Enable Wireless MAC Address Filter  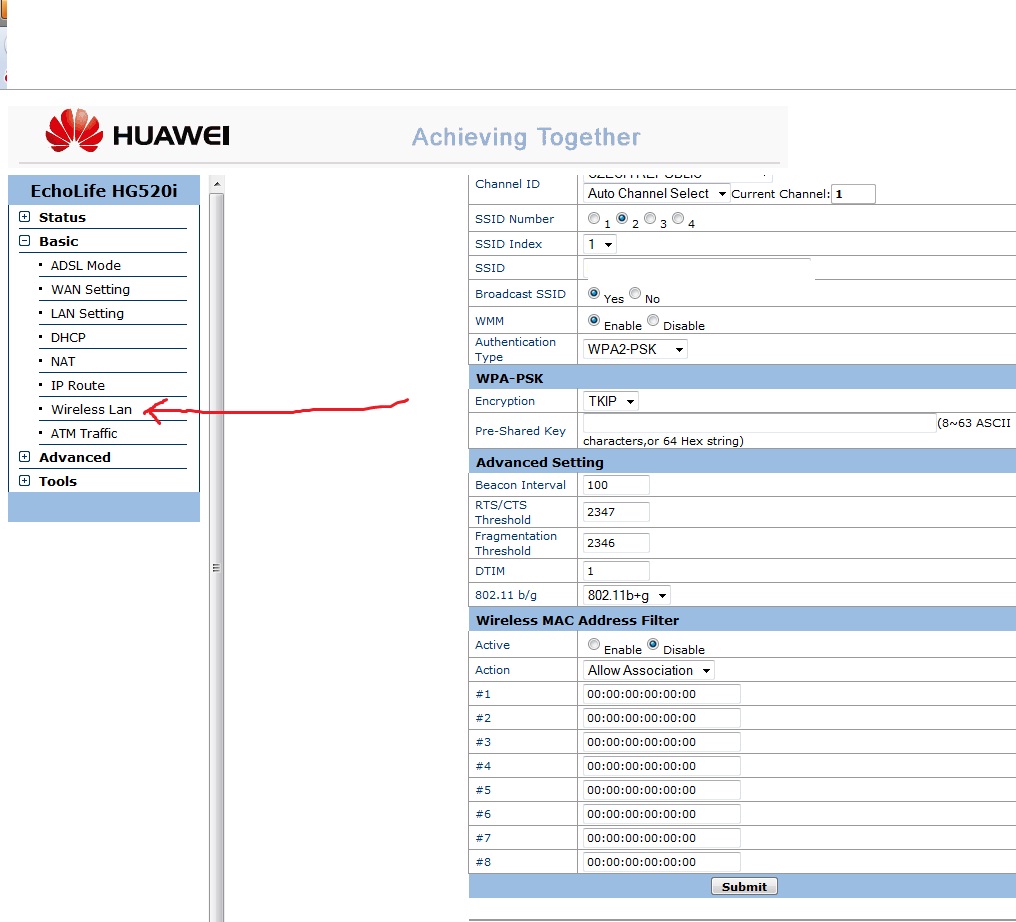[594, 645]
